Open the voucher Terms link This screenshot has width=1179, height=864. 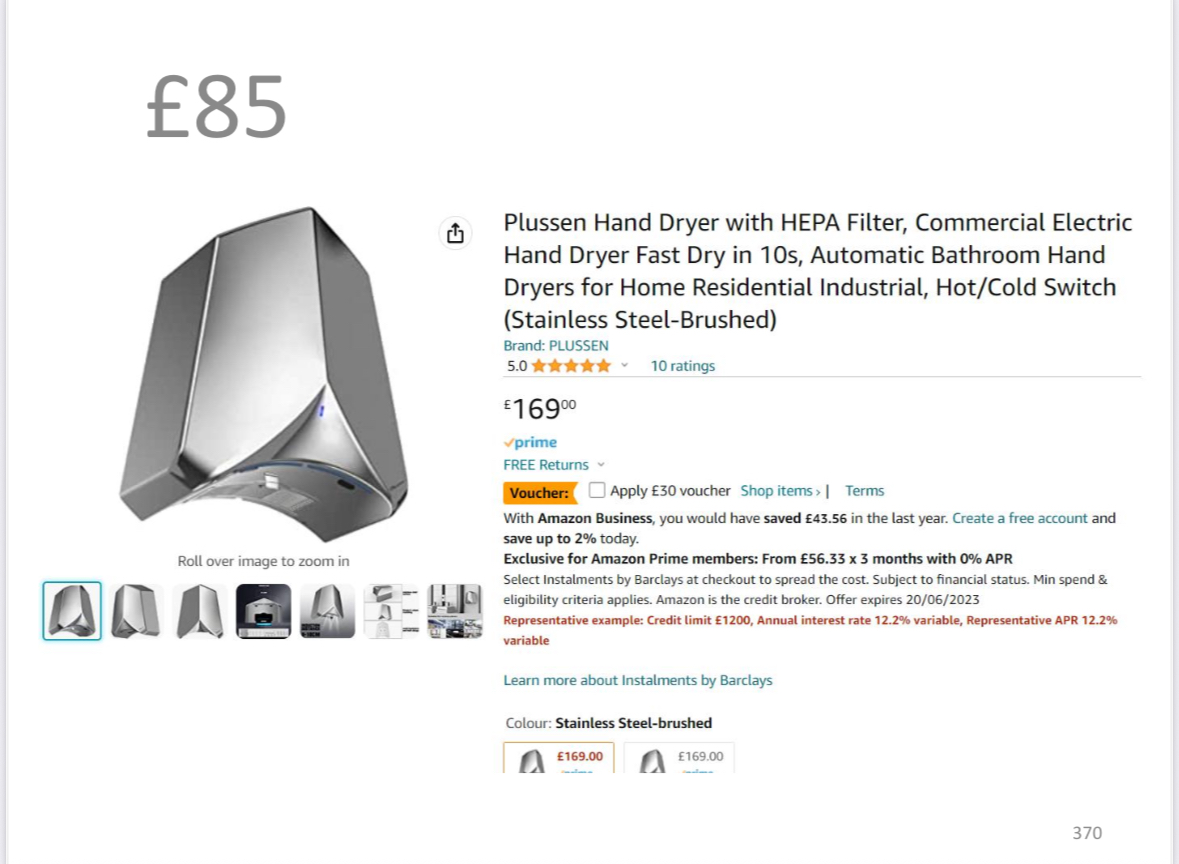864,491
